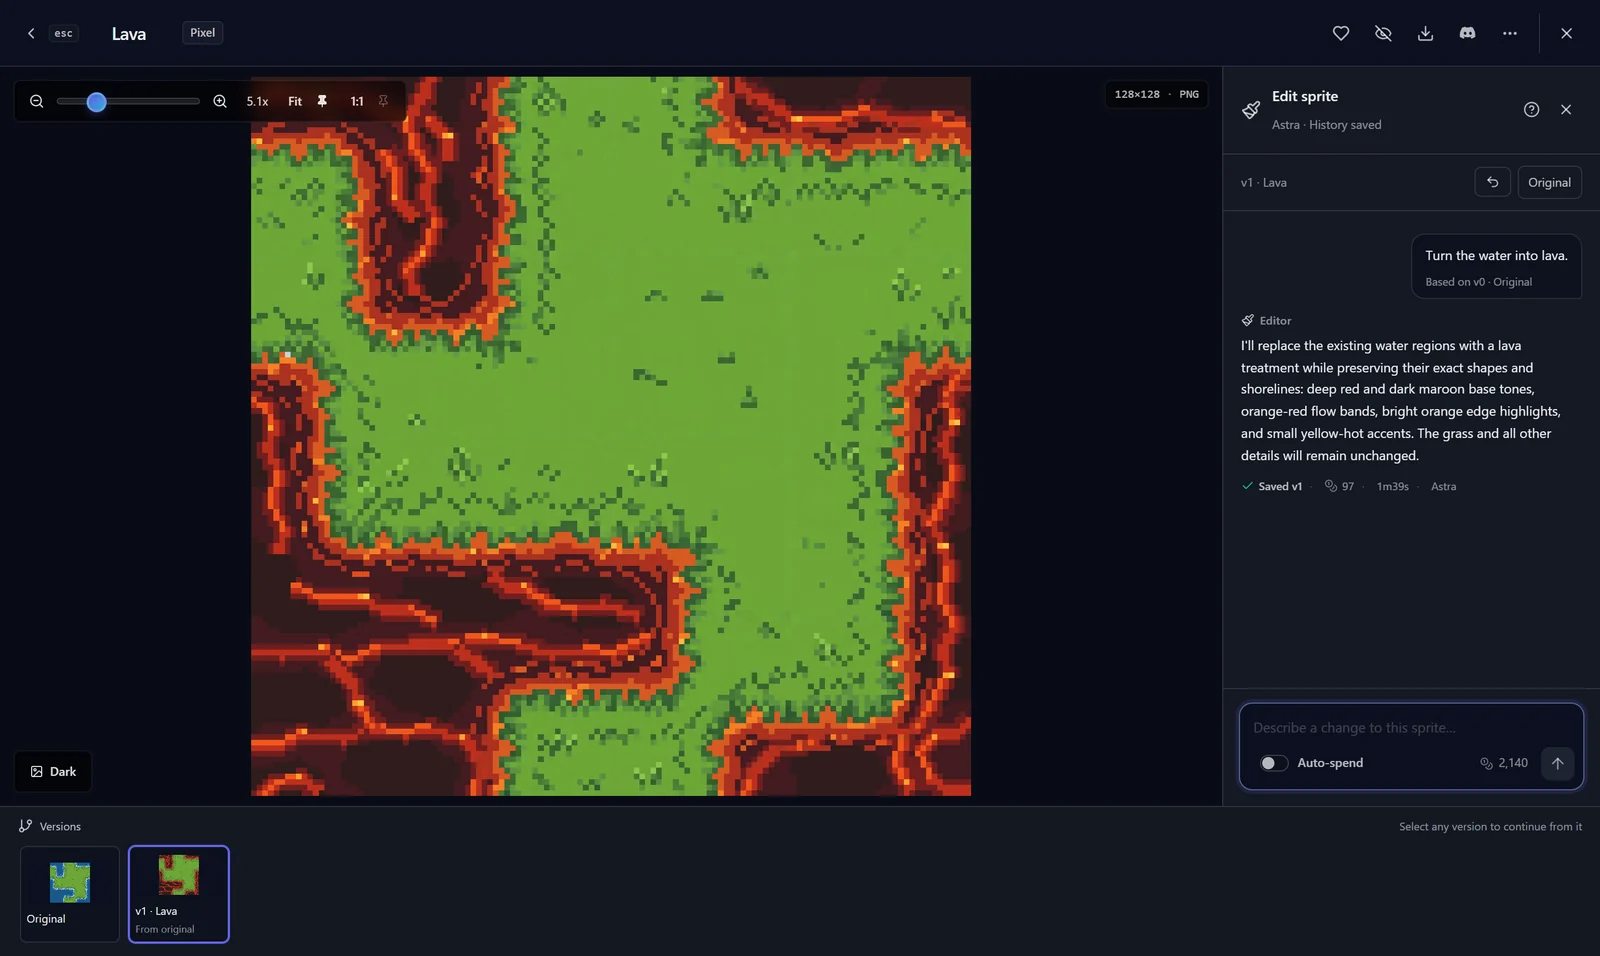Adjust the zoom level slider
1600x956 pixels.
[x=128, y=101]
